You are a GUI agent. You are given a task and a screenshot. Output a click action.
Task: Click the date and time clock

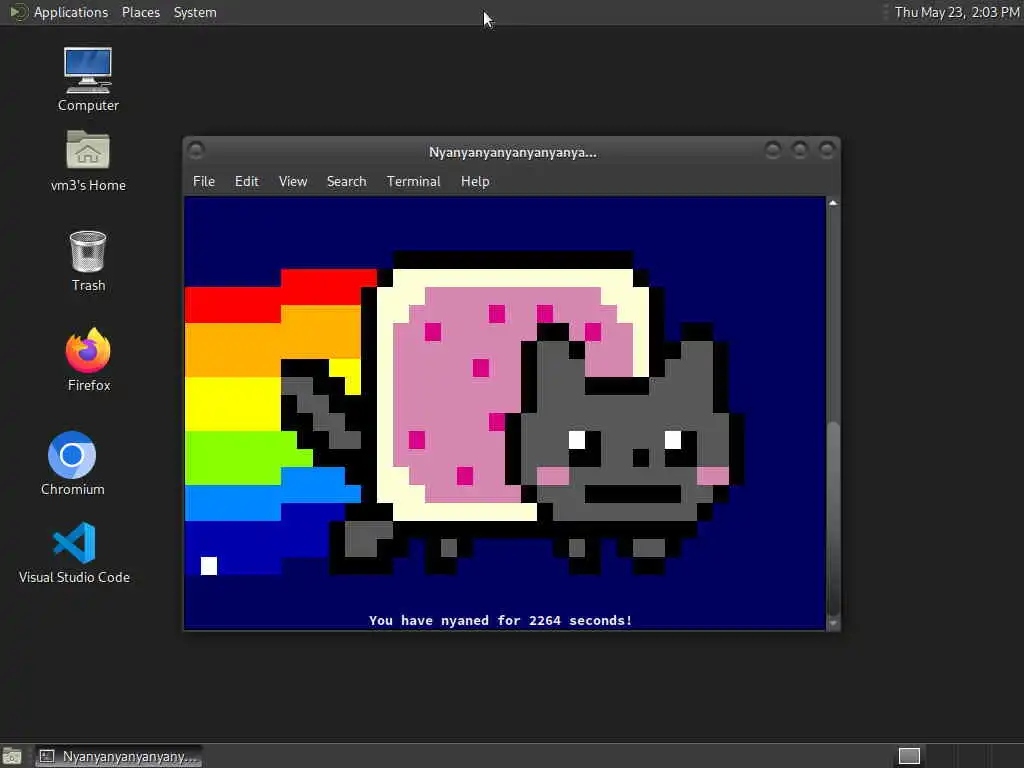point(957,12)
